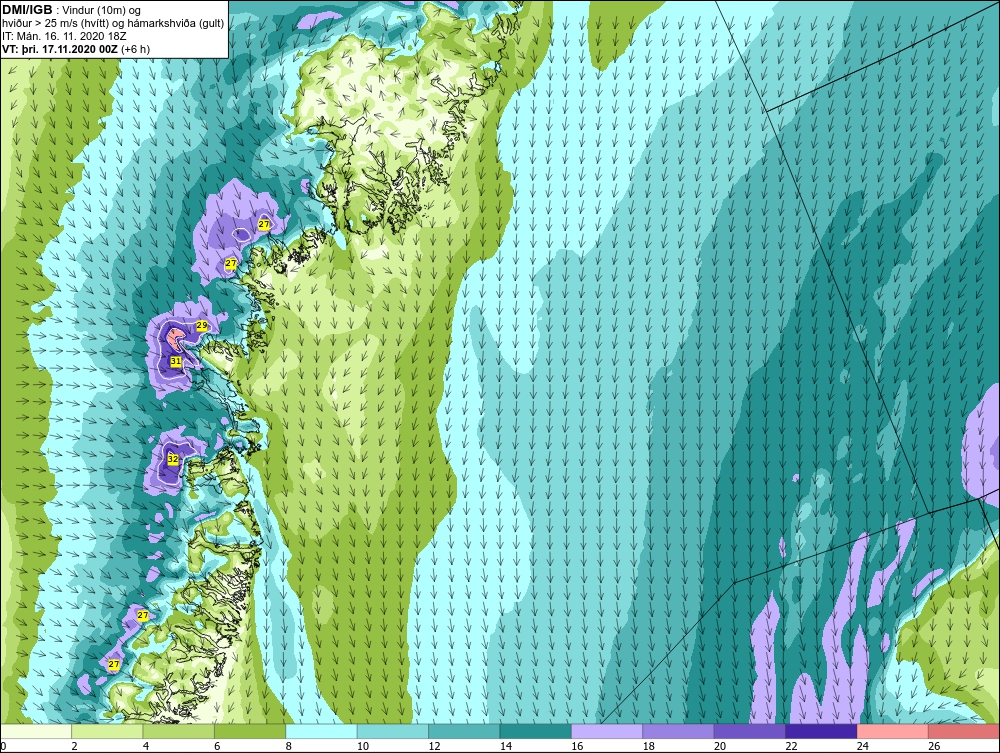Screen dimensions: 1000x753
Task: Click the legend scale value 2
Action: click(x=75, y=746)
